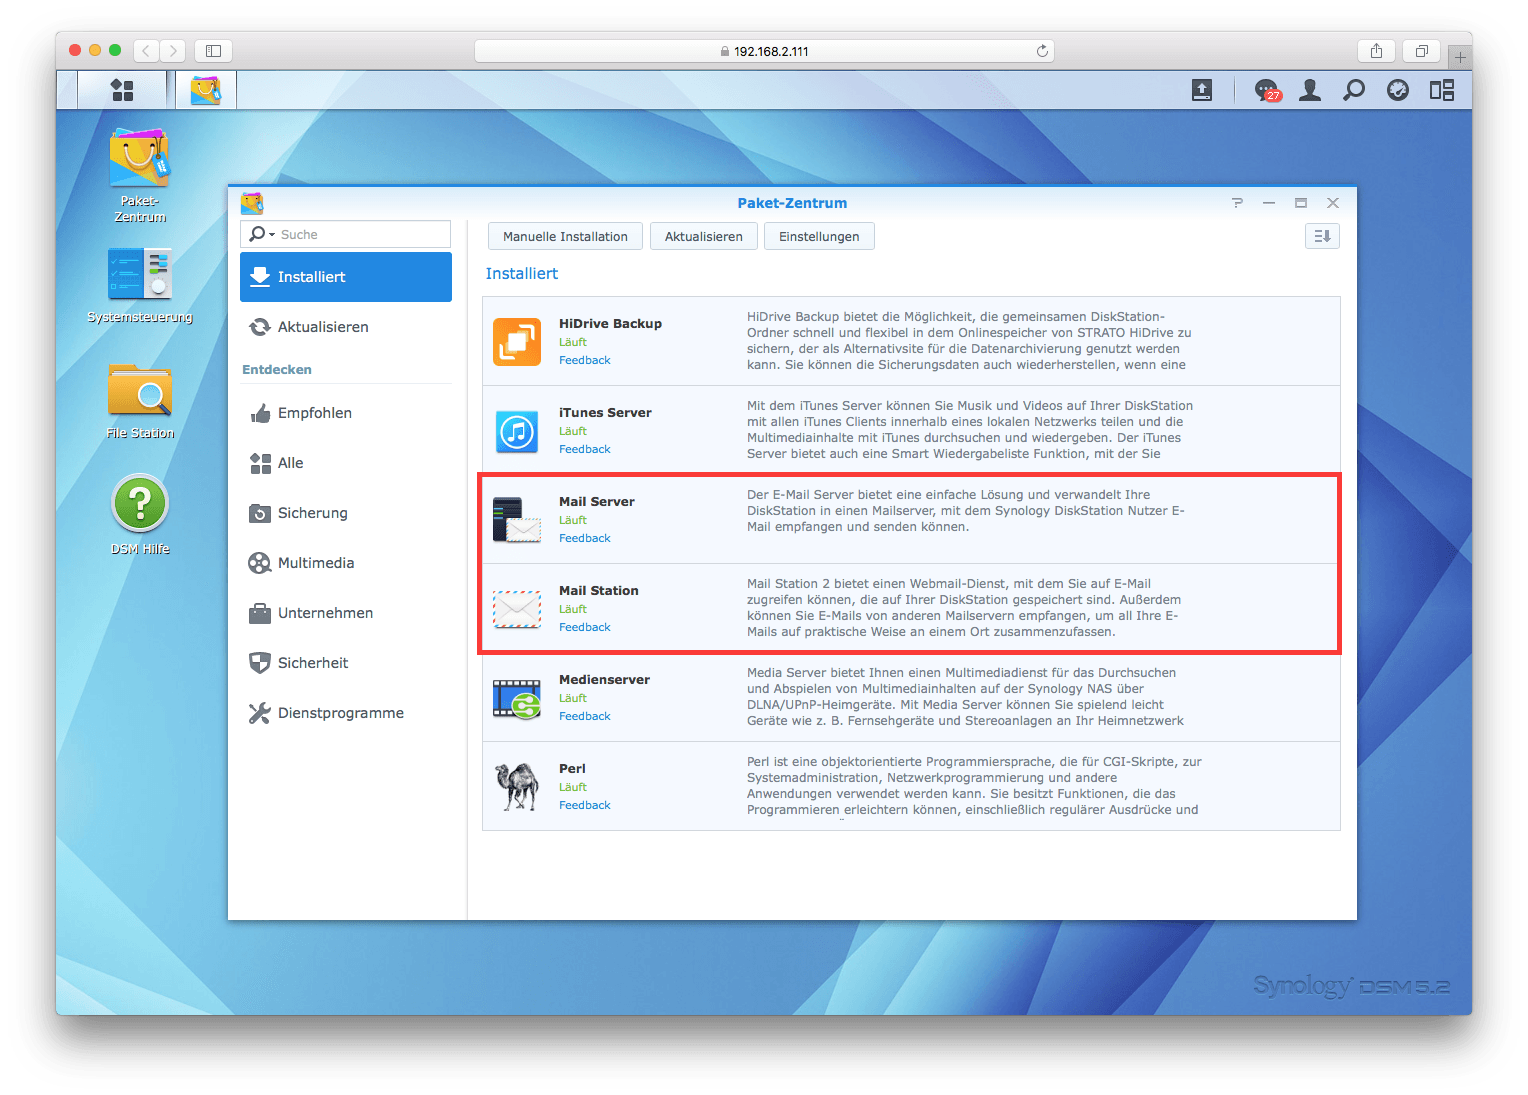Open Sicherheit category

click(346, 663)
